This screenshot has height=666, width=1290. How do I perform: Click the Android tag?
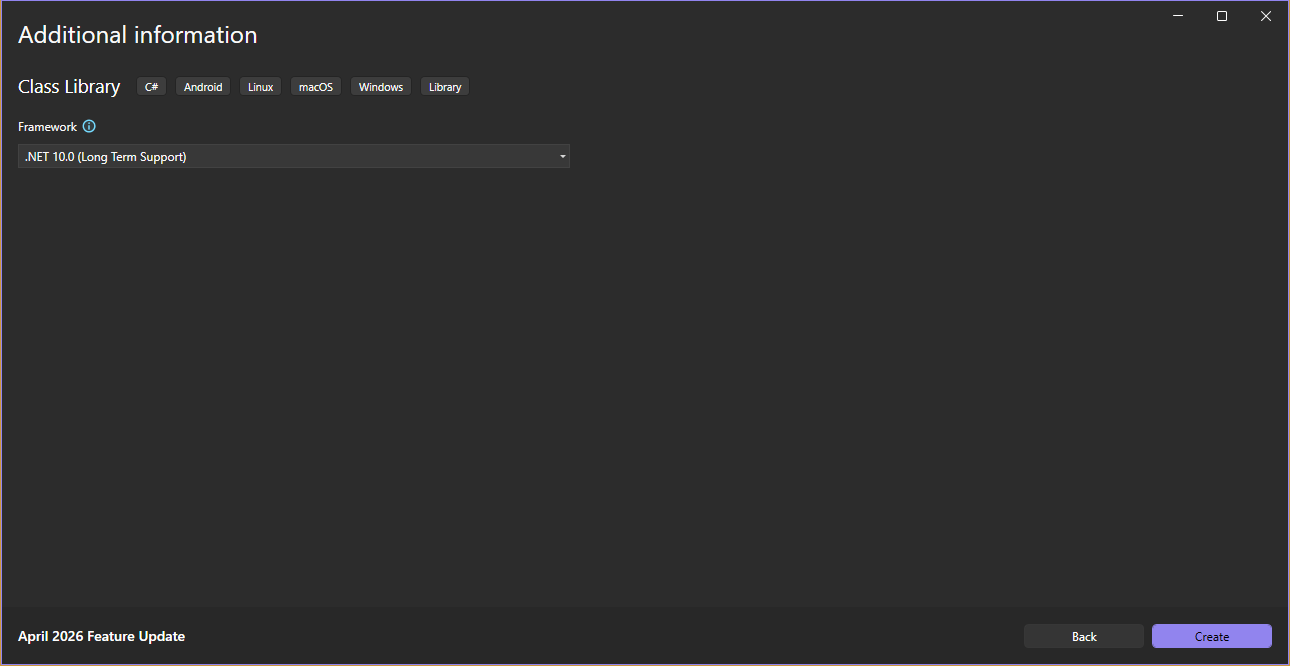[x=203, y=87]
